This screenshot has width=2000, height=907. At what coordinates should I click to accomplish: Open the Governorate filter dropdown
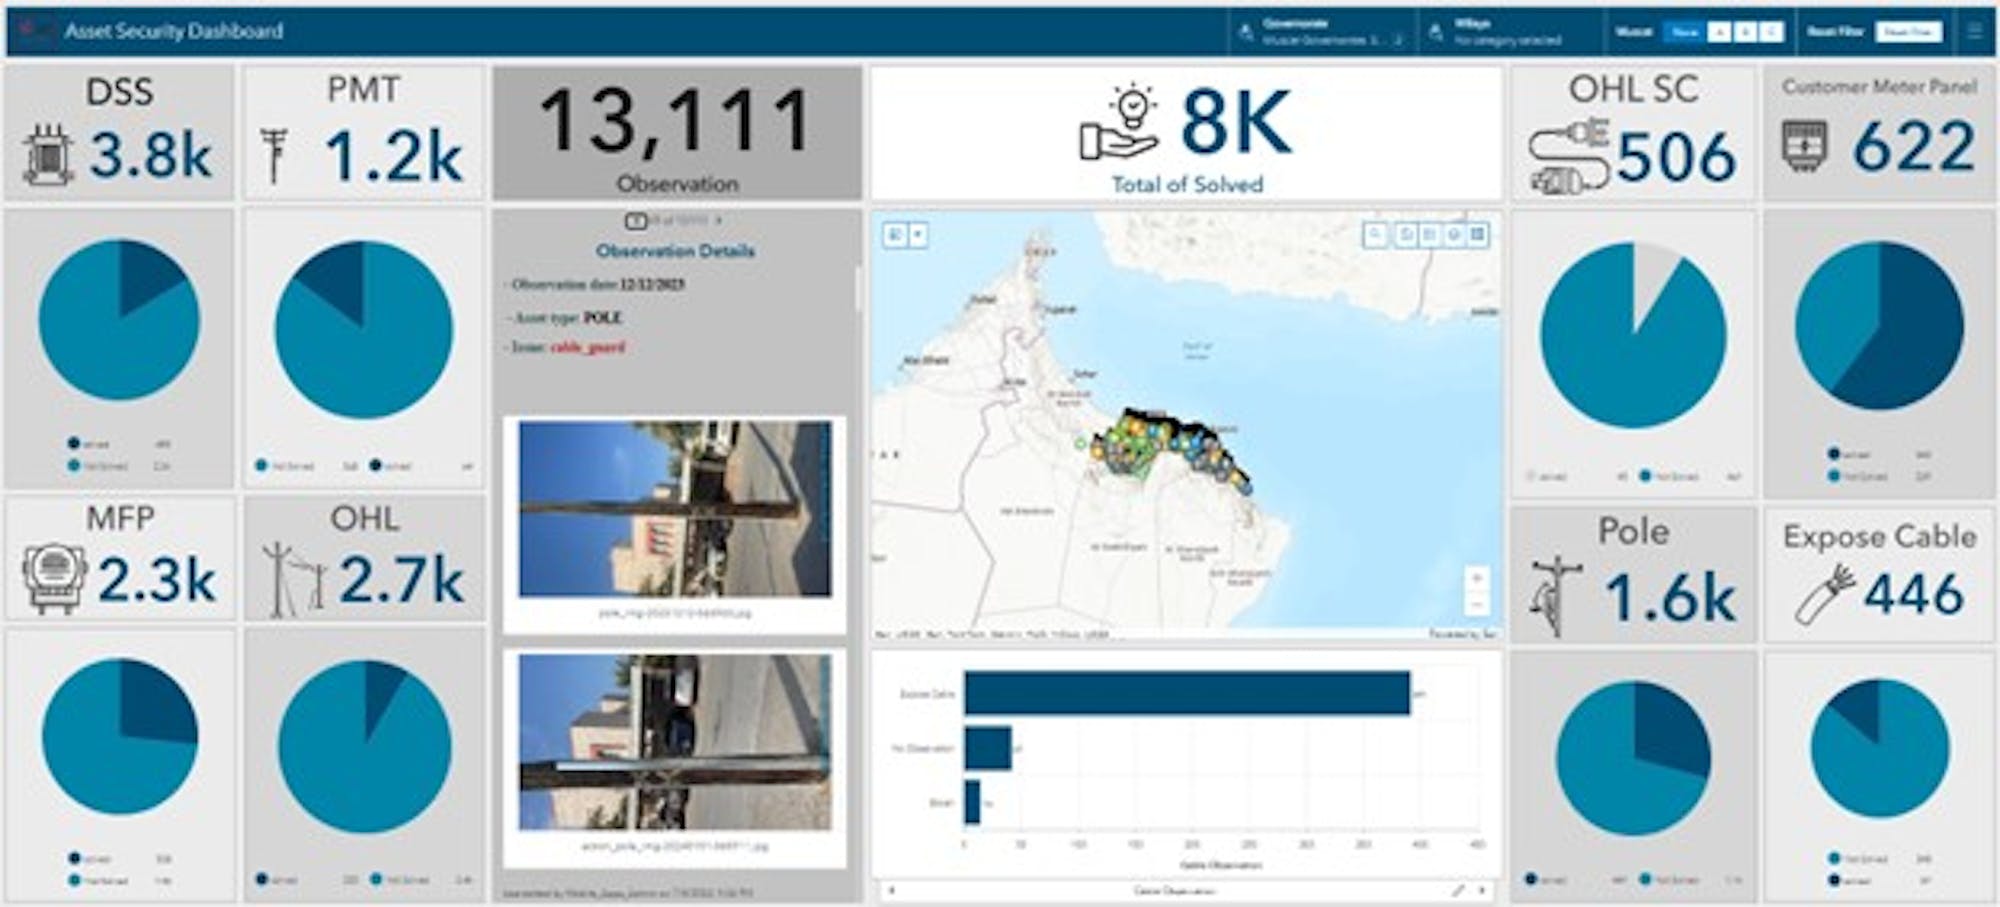click(1323, 32)
